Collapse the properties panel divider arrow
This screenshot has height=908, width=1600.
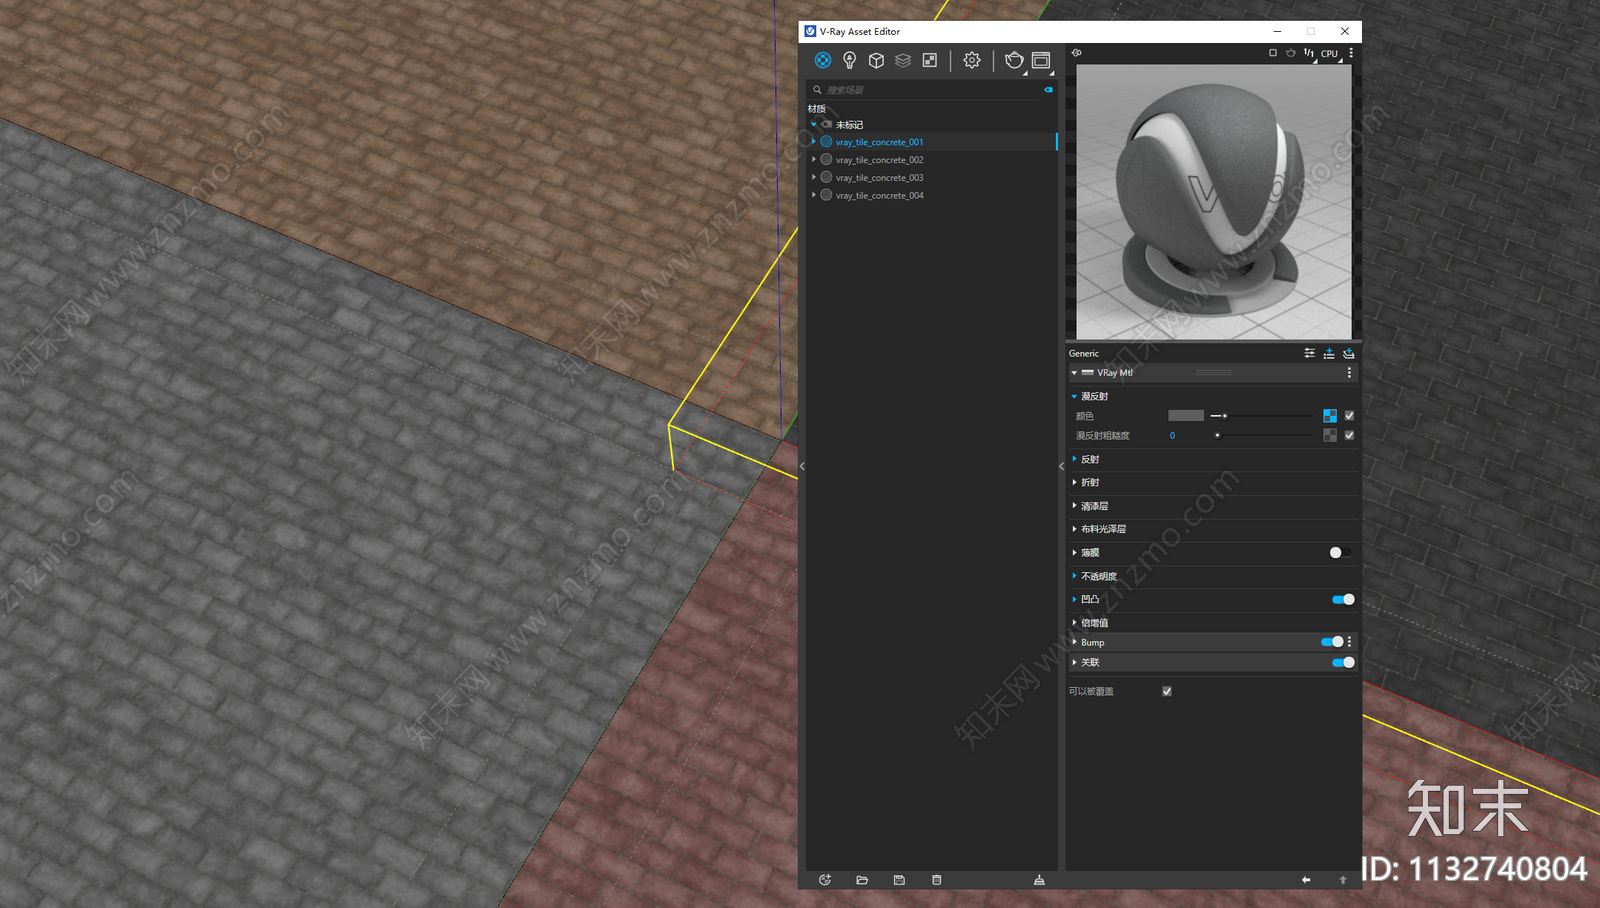1061,466
